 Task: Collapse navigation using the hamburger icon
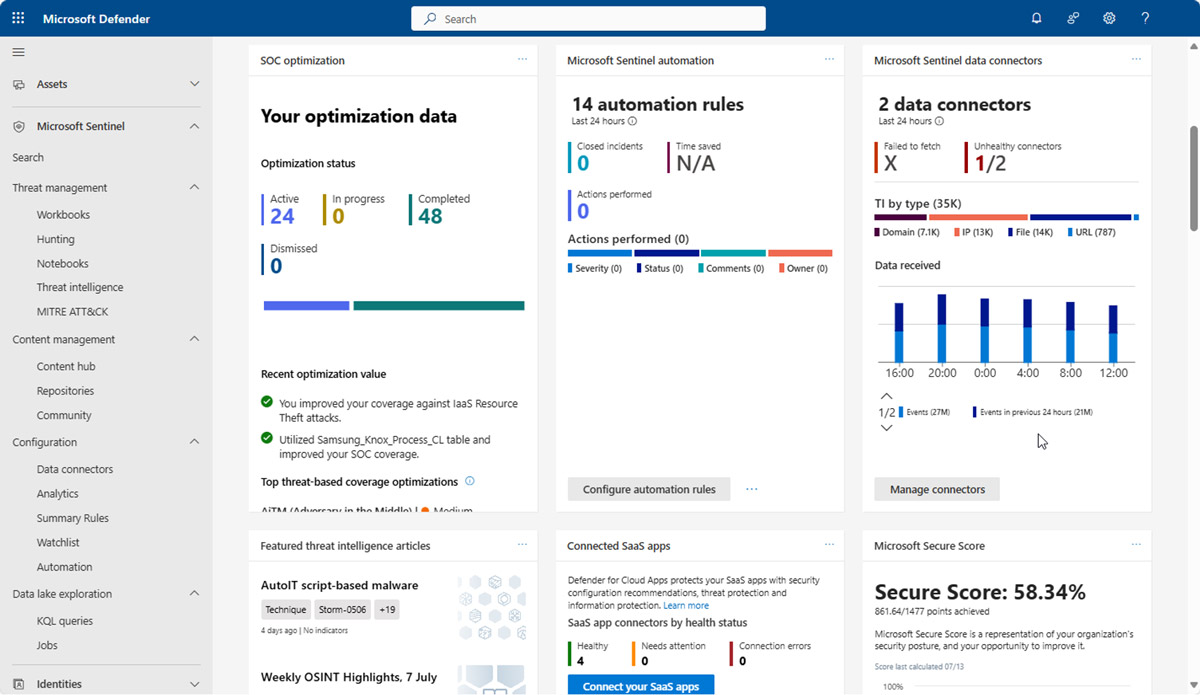18,52
